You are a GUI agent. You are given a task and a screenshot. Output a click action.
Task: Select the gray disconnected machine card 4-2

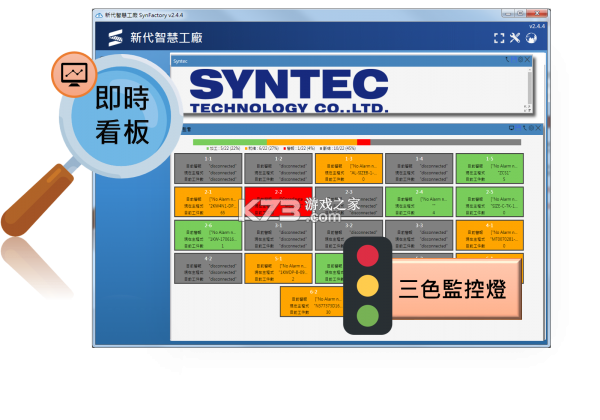(x=208, y=269)
